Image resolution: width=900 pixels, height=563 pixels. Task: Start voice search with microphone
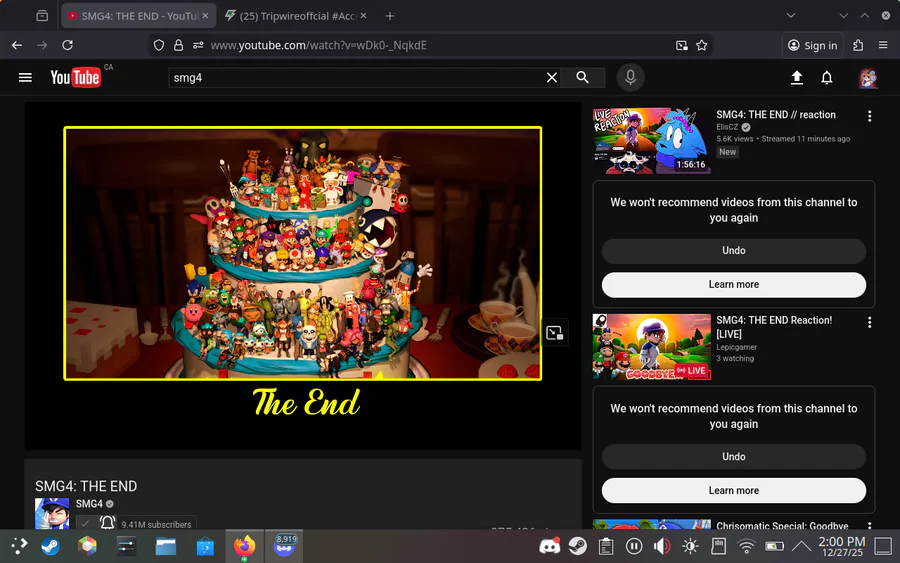pyautogui.click(x=630, y=77)
